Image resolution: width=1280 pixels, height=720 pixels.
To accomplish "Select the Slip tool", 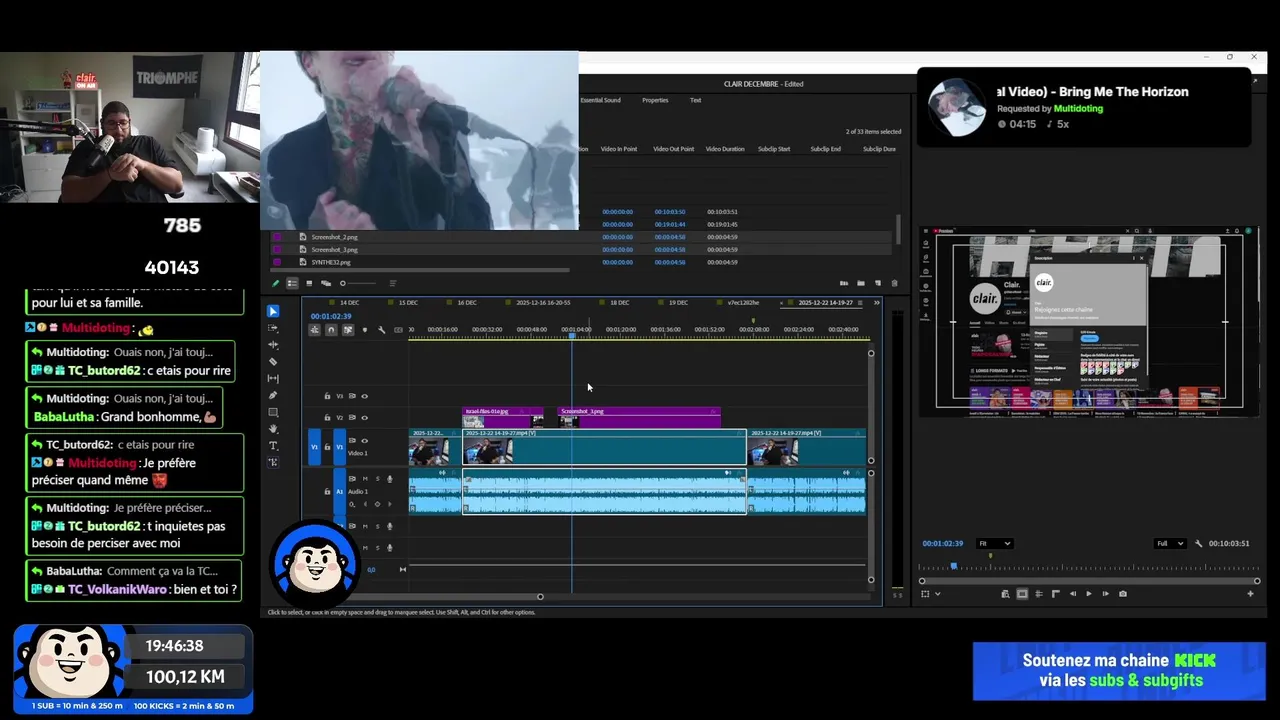I will click(x=273, y=379).
